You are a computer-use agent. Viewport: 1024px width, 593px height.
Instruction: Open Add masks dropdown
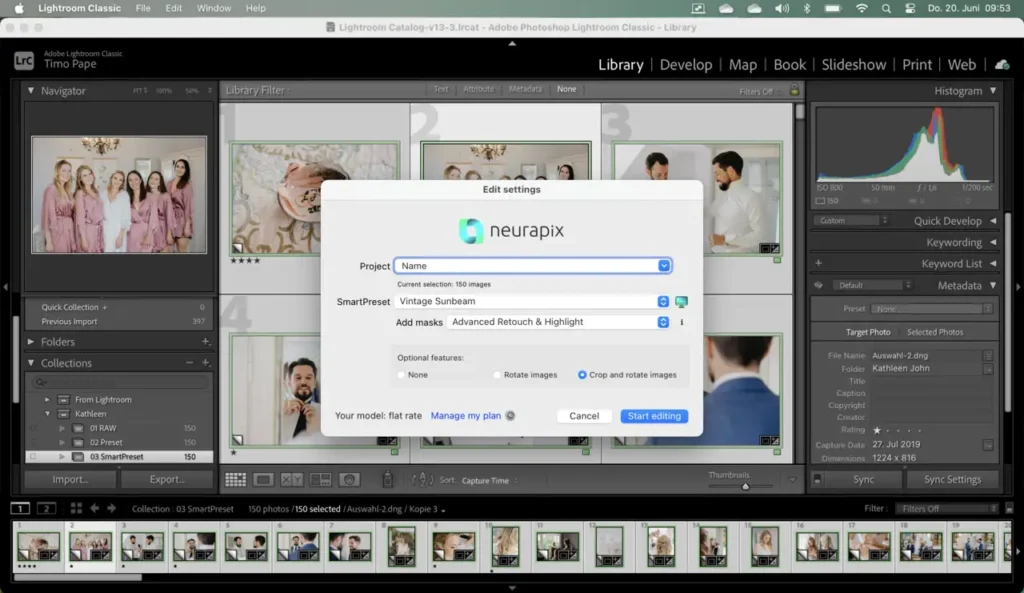click(663, 322)
